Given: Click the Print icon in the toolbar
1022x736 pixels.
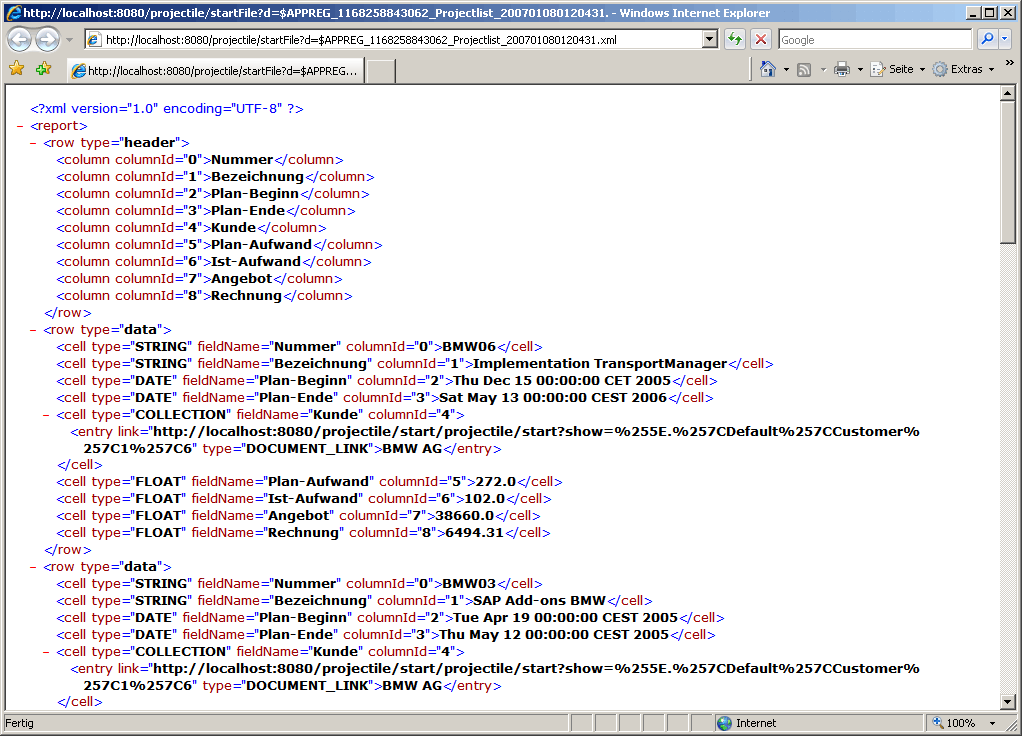Looking at the screenshot, I should (842, 69).
